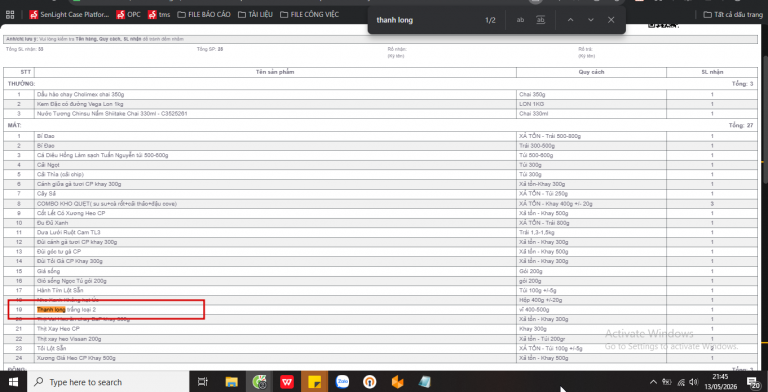
Task: Select the Cá Diêu Hồng Làm sạch row
Action: pos(381,155)
